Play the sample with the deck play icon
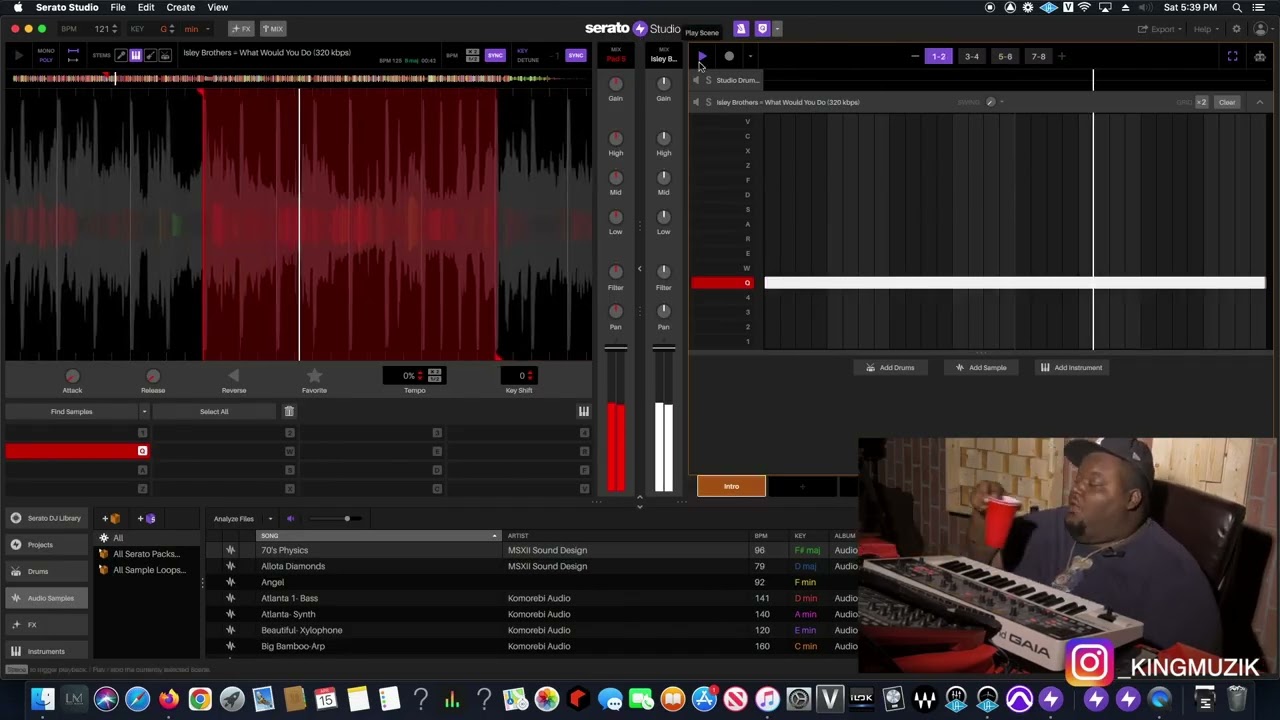This screenshot has width=1280, height=720. click(18, 56)
